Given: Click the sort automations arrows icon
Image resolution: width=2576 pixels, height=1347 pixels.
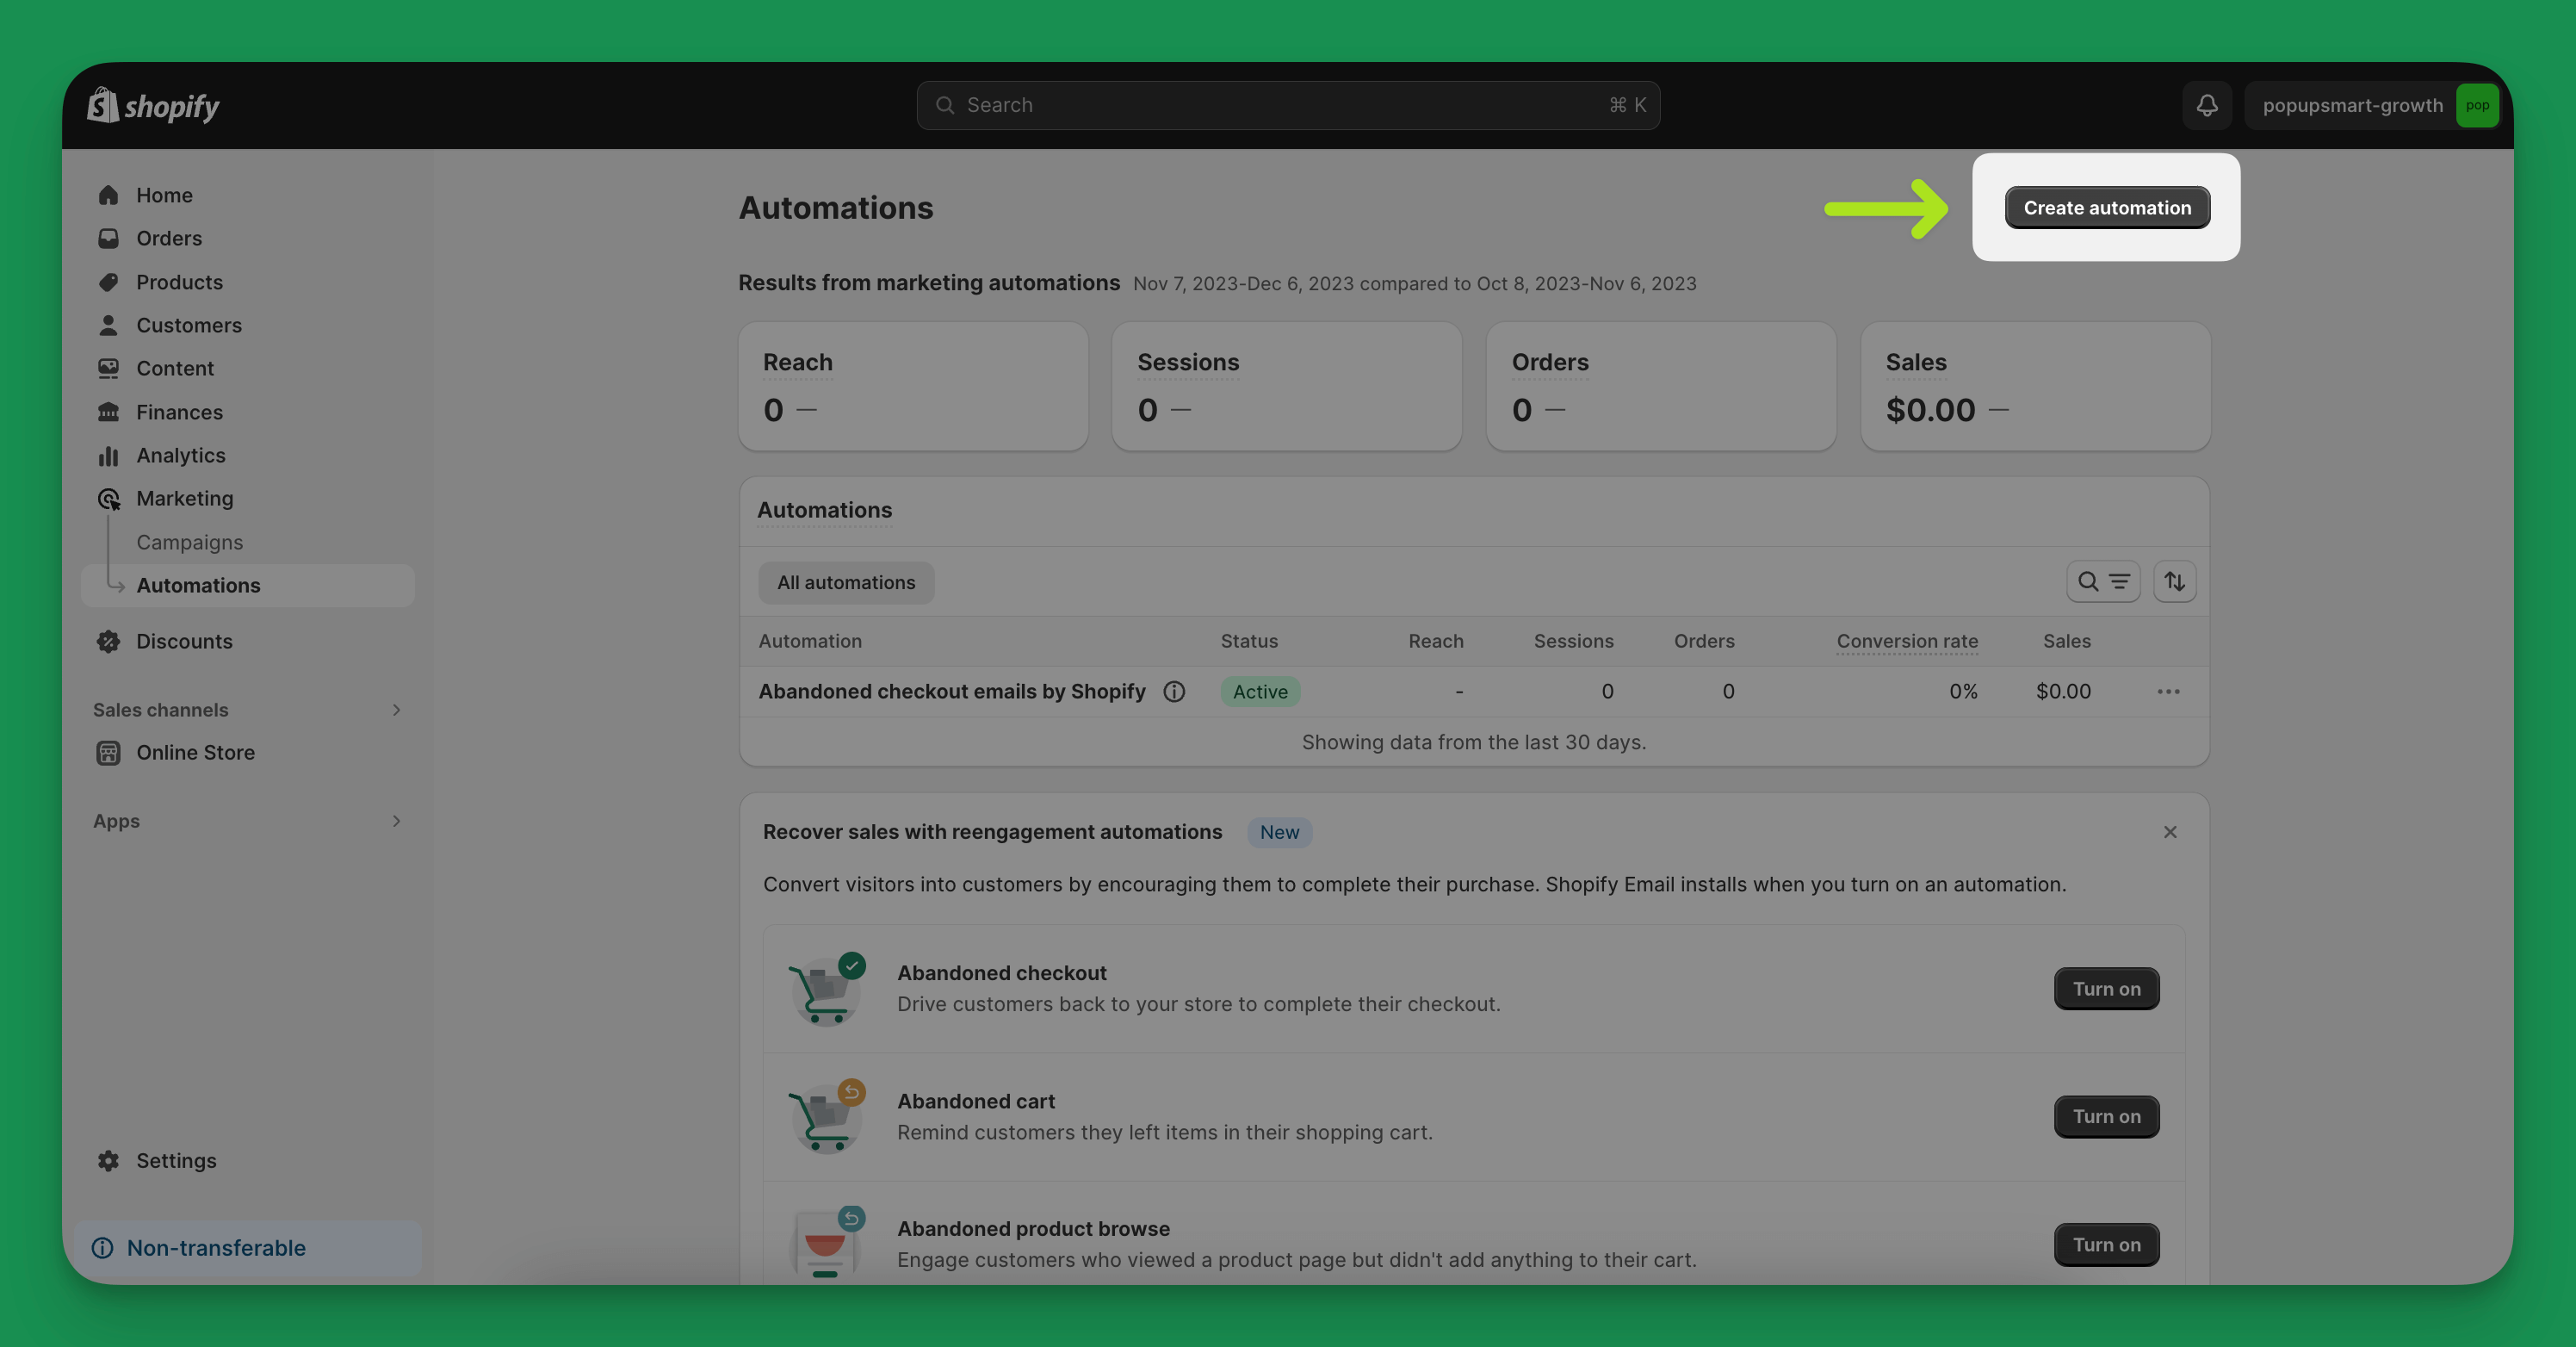Looking at the screenshot, I should click(x=2175, y=581).
